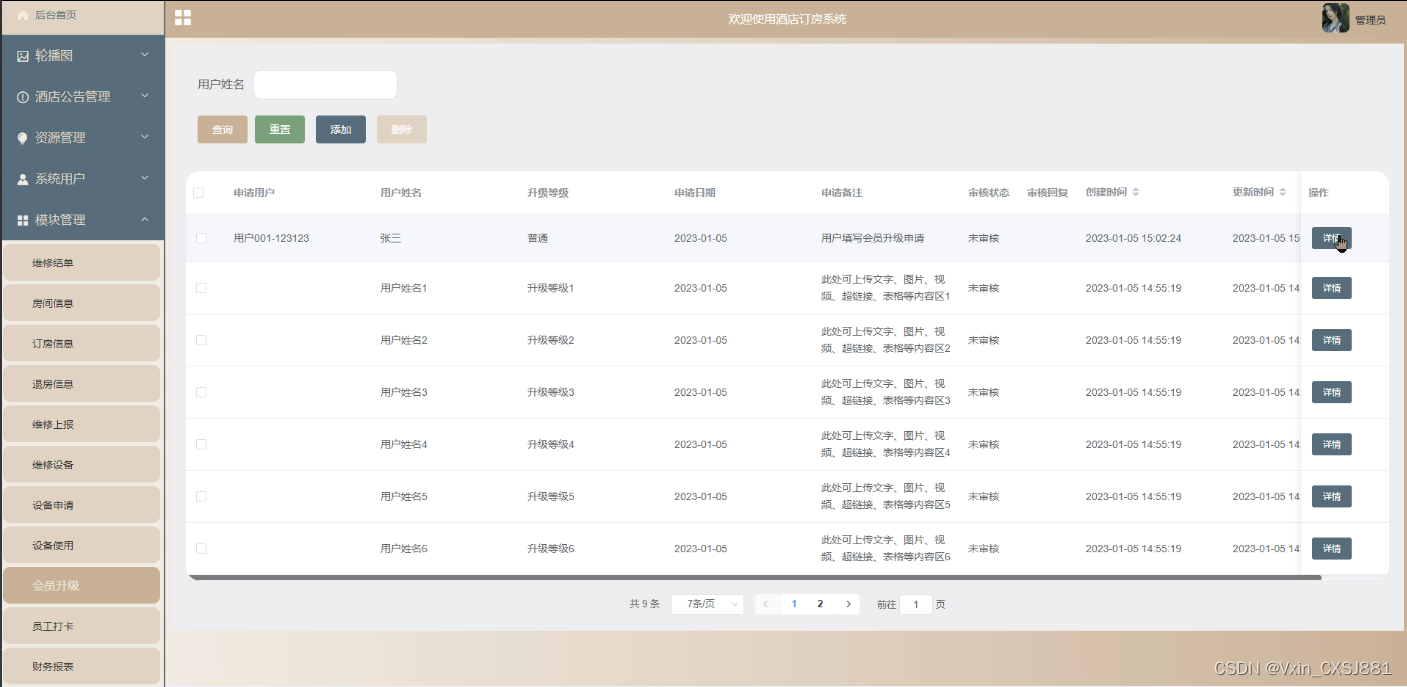The height and width of the screenshot is (687, 1407).
Task: Click the 2023-01-05 15:02:24 creation time cell
Action: [x=1133, y=238]
